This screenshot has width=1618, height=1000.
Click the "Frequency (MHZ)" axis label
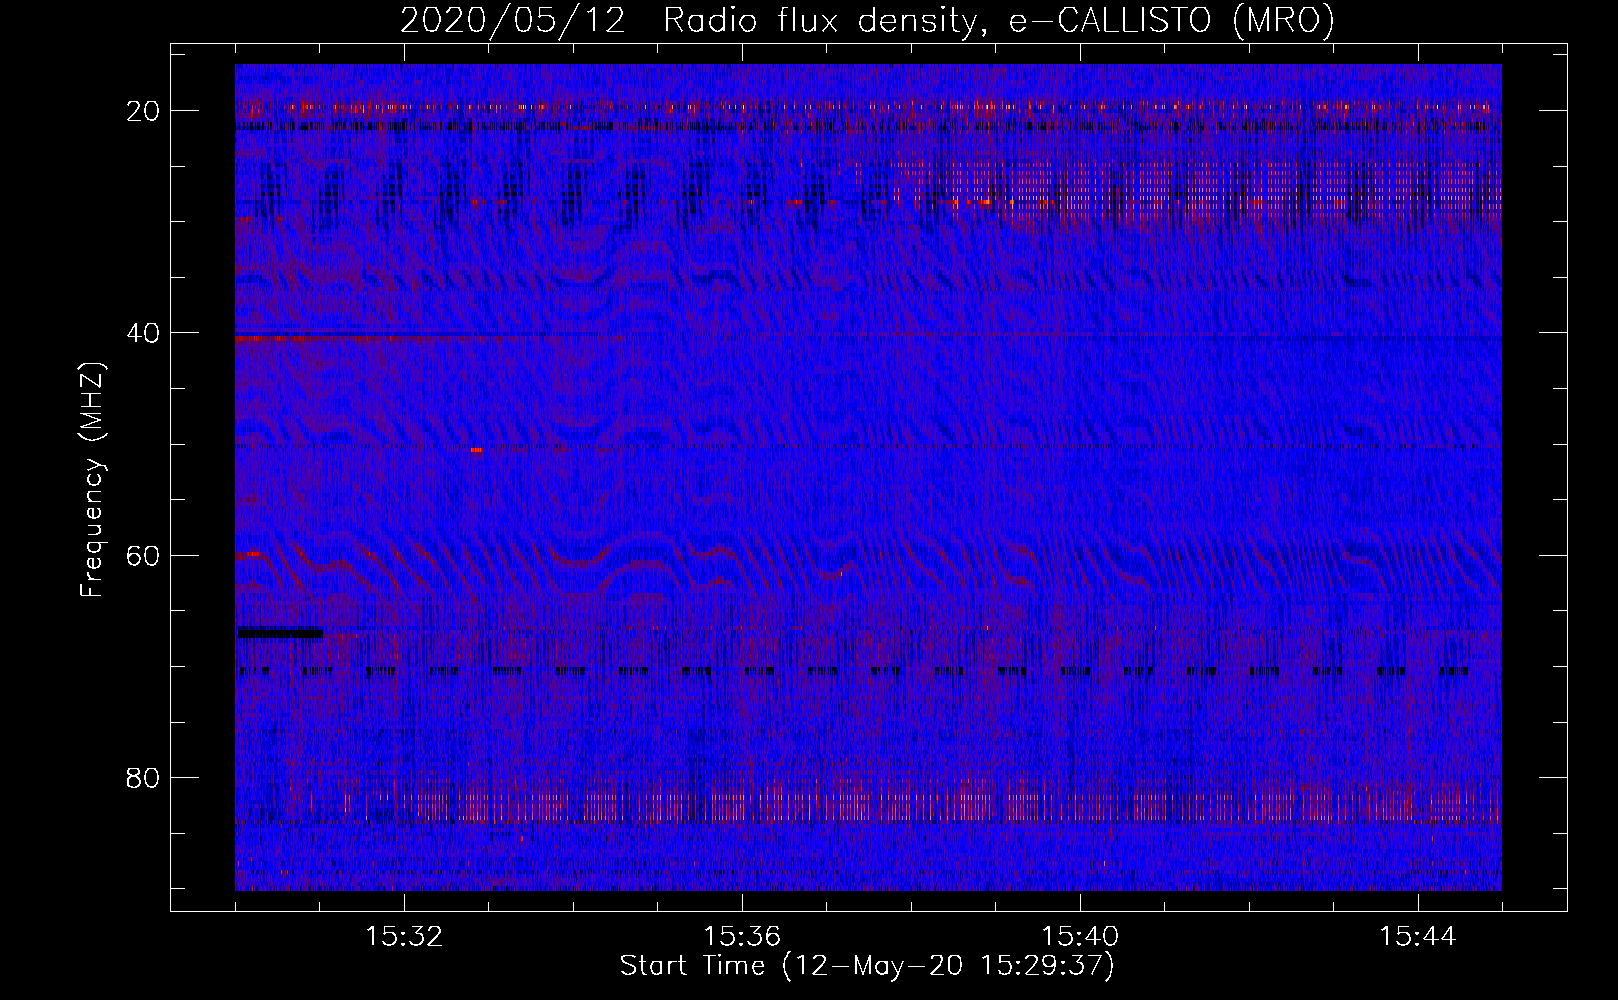tap(92, 479)
